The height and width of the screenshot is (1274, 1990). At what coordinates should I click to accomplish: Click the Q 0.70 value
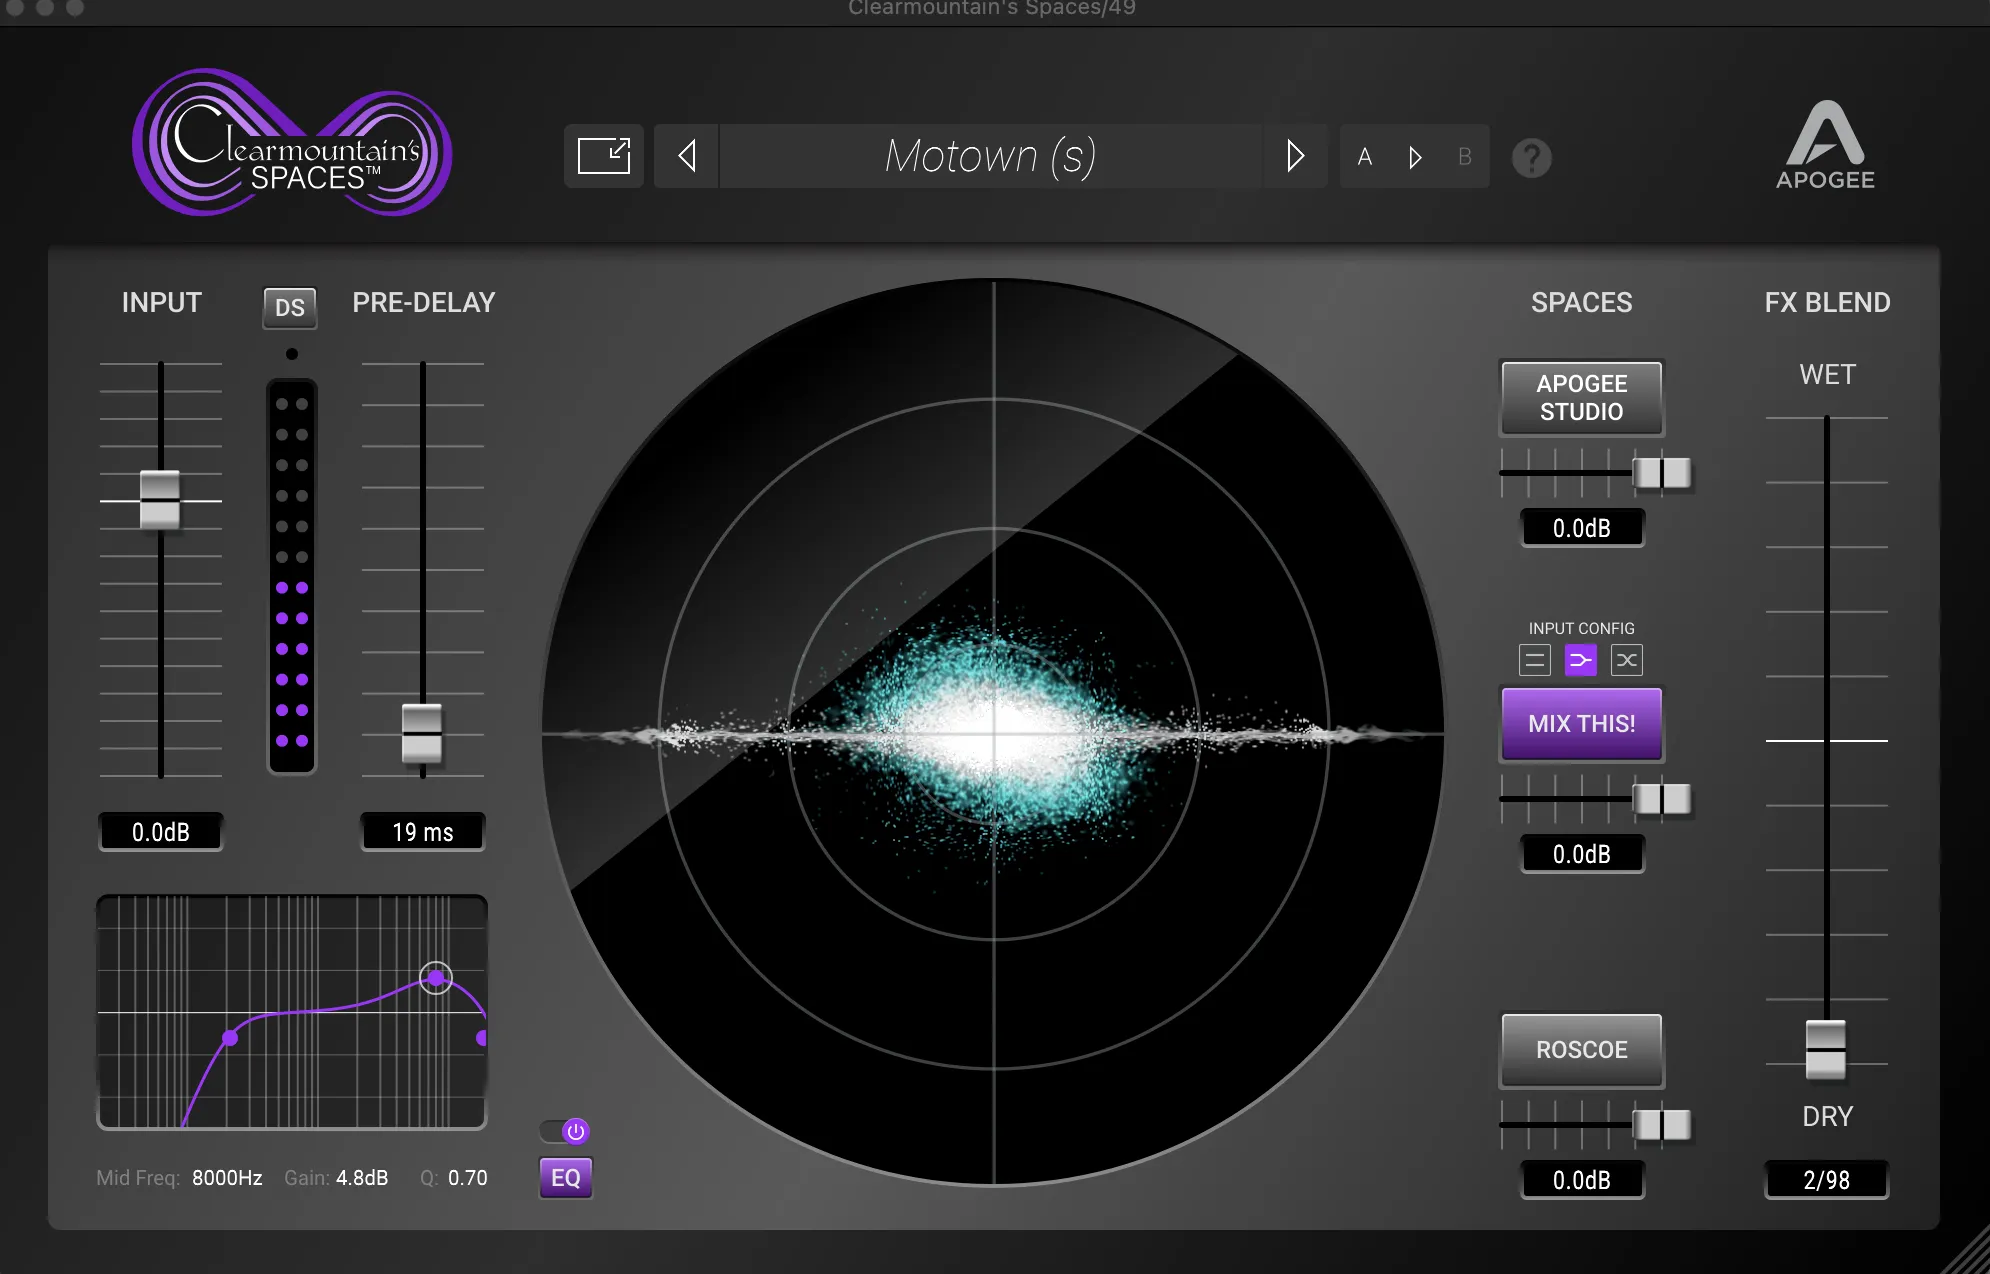(467, 1178)
